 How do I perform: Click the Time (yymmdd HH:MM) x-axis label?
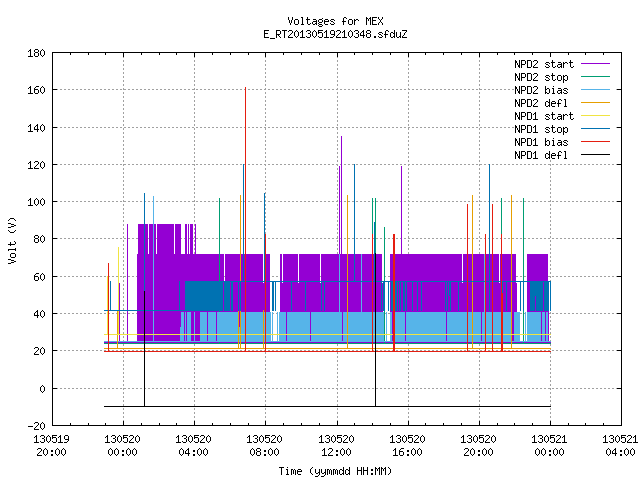[x=335, y=471]
